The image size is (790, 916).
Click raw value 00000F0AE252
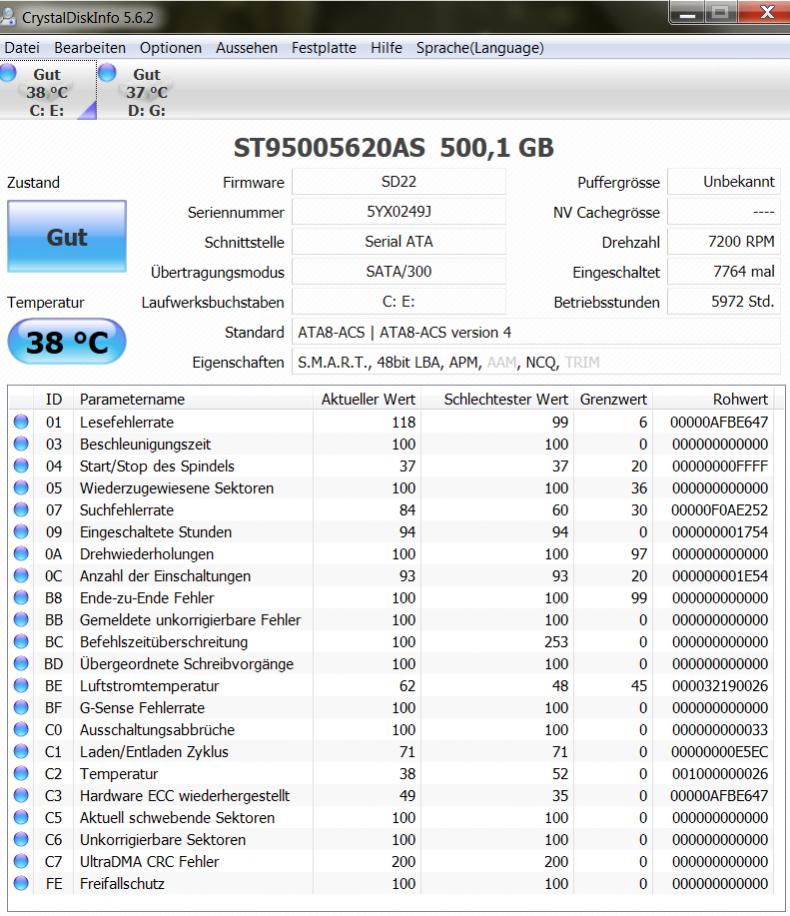(x=719, y=510)
